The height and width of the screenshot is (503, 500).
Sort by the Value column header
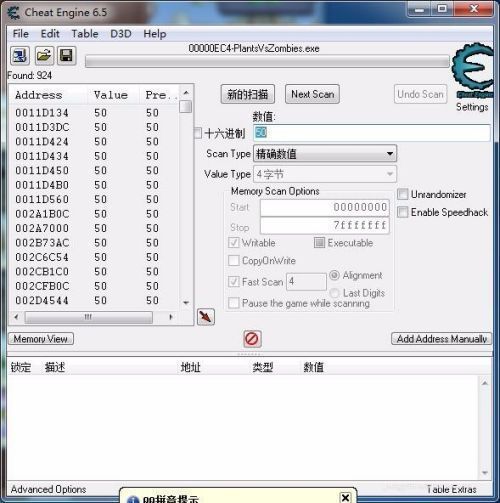tap(113, 95)
